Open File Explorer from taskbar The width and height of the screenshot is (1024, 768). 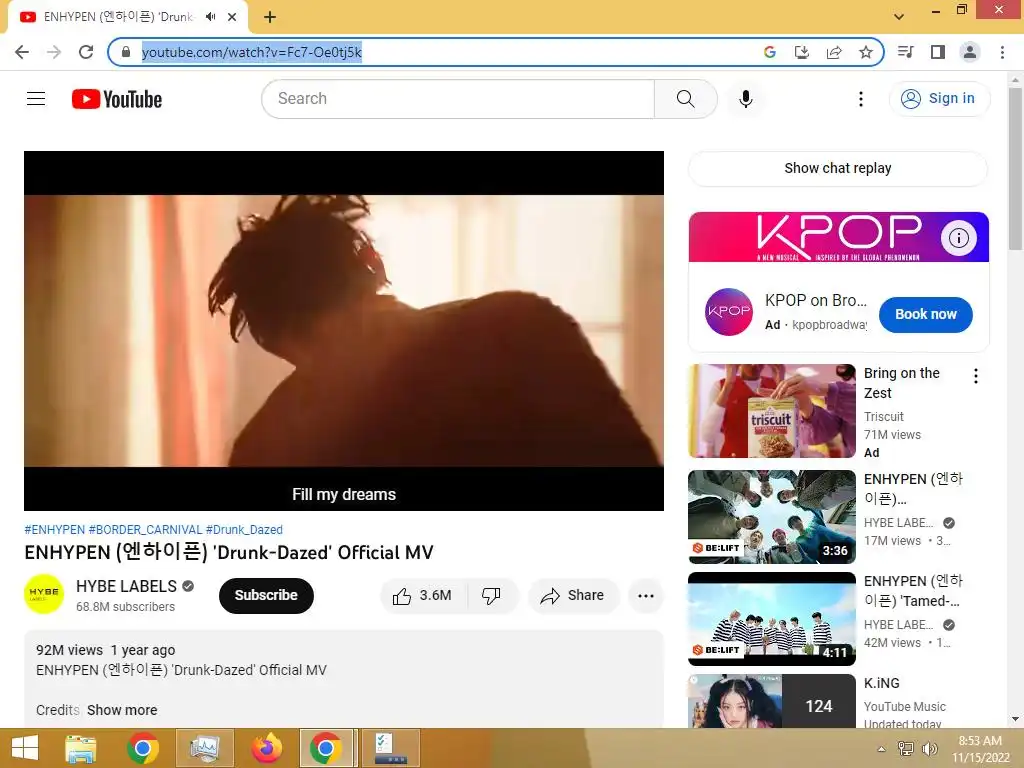[80, 748]
